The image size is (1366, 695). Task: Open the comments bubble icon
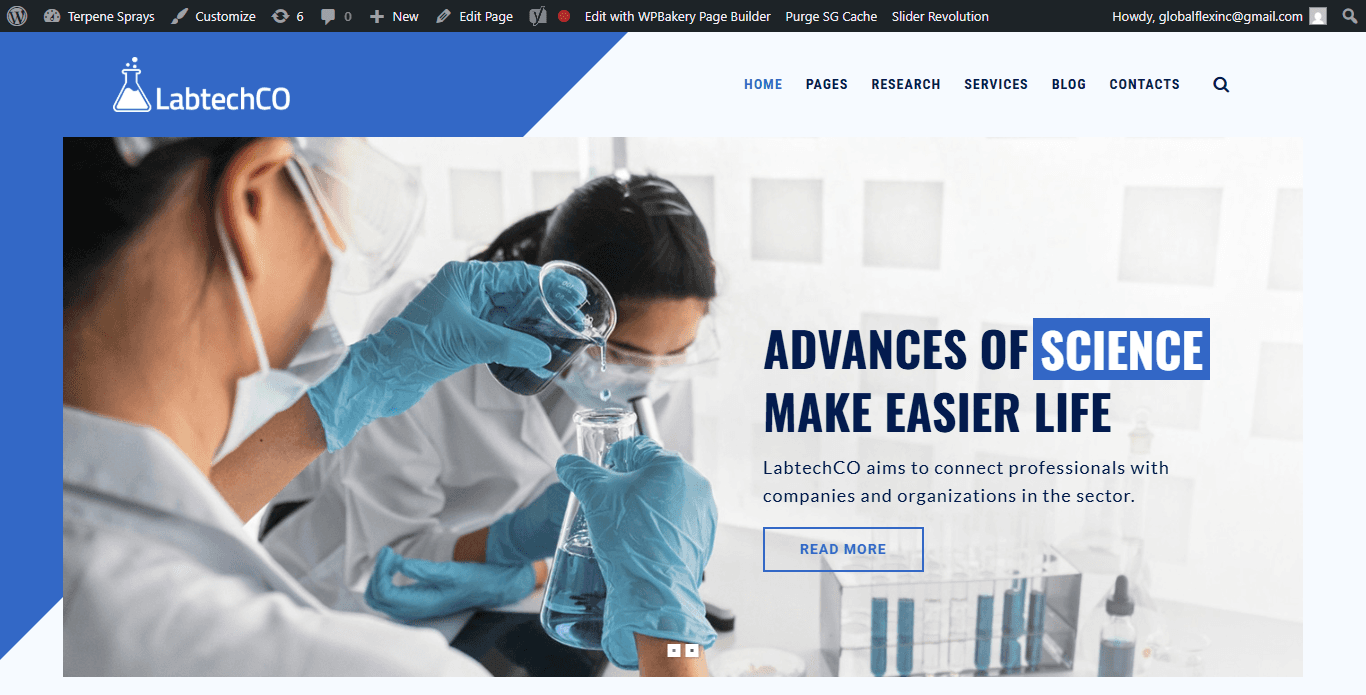click(x=328, y=16)
